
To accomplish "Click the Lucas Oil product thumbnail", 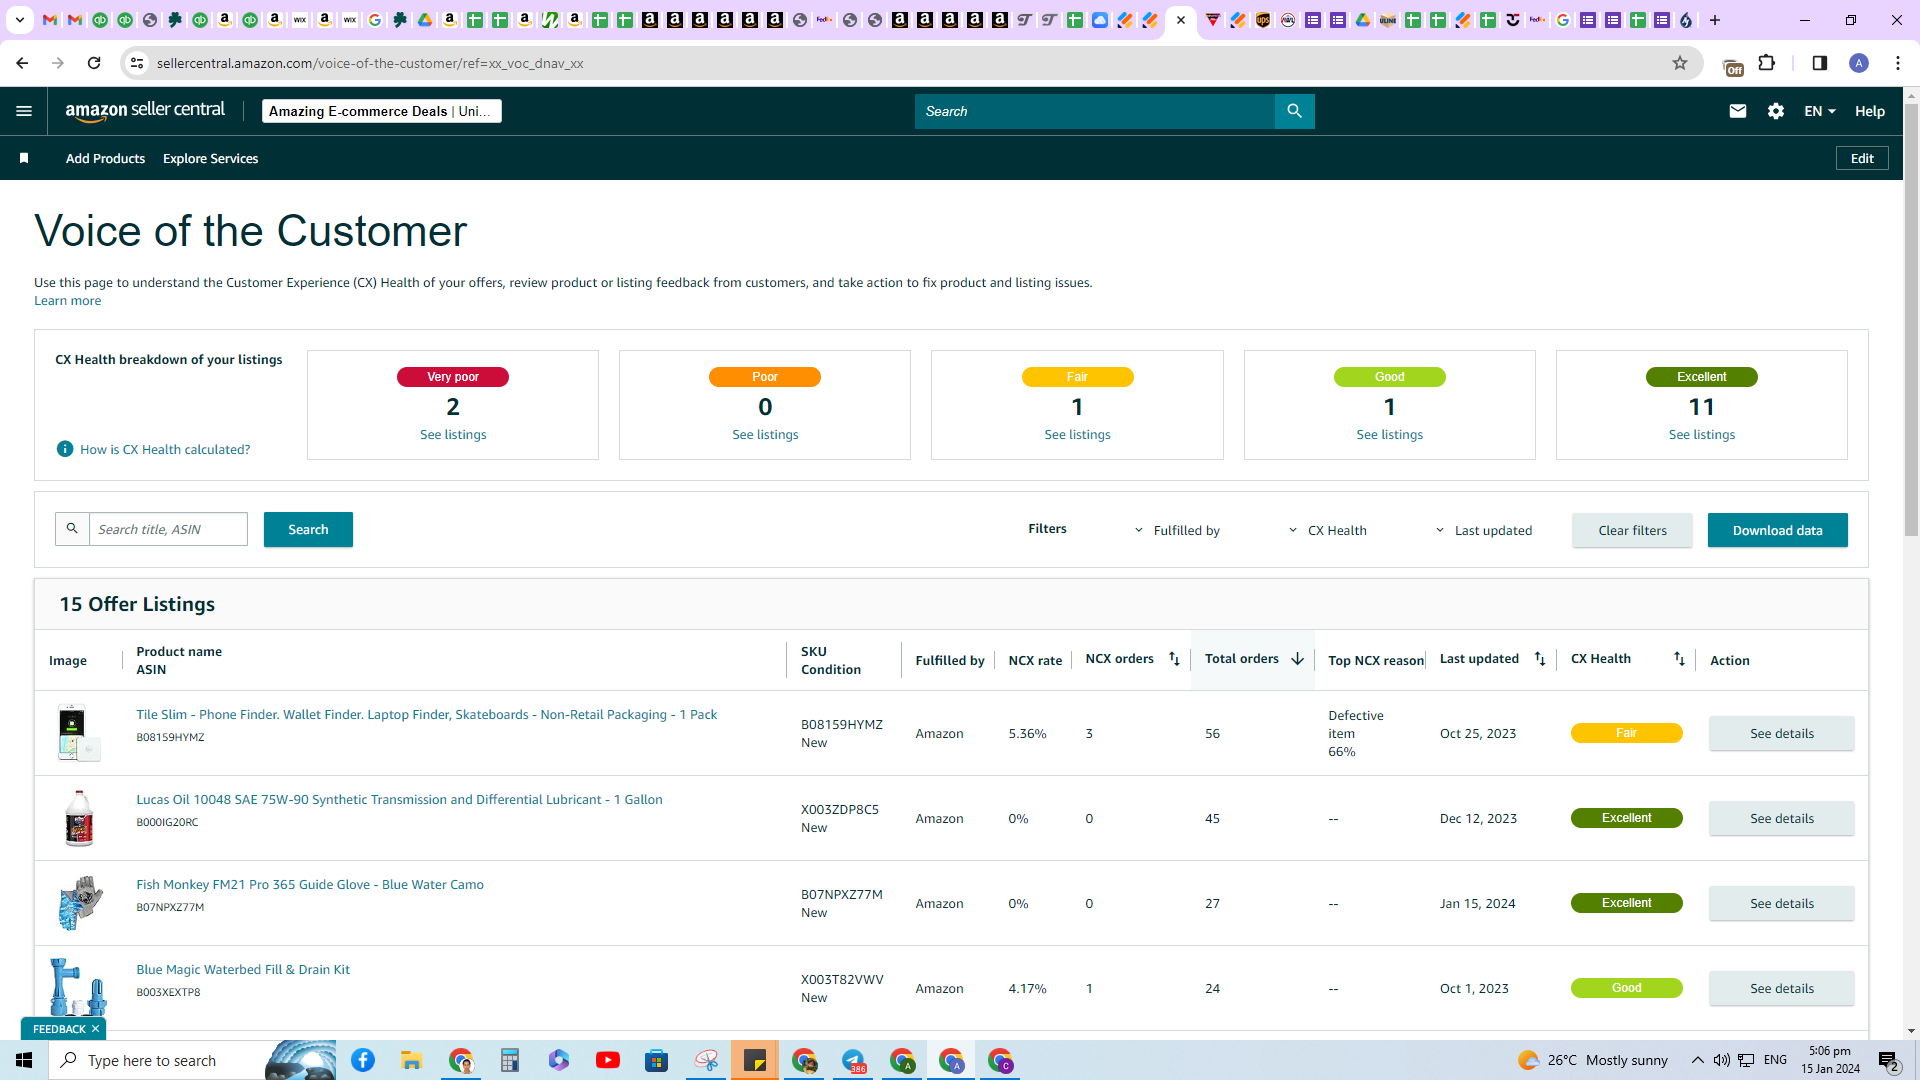I will (x=78, y=818).
